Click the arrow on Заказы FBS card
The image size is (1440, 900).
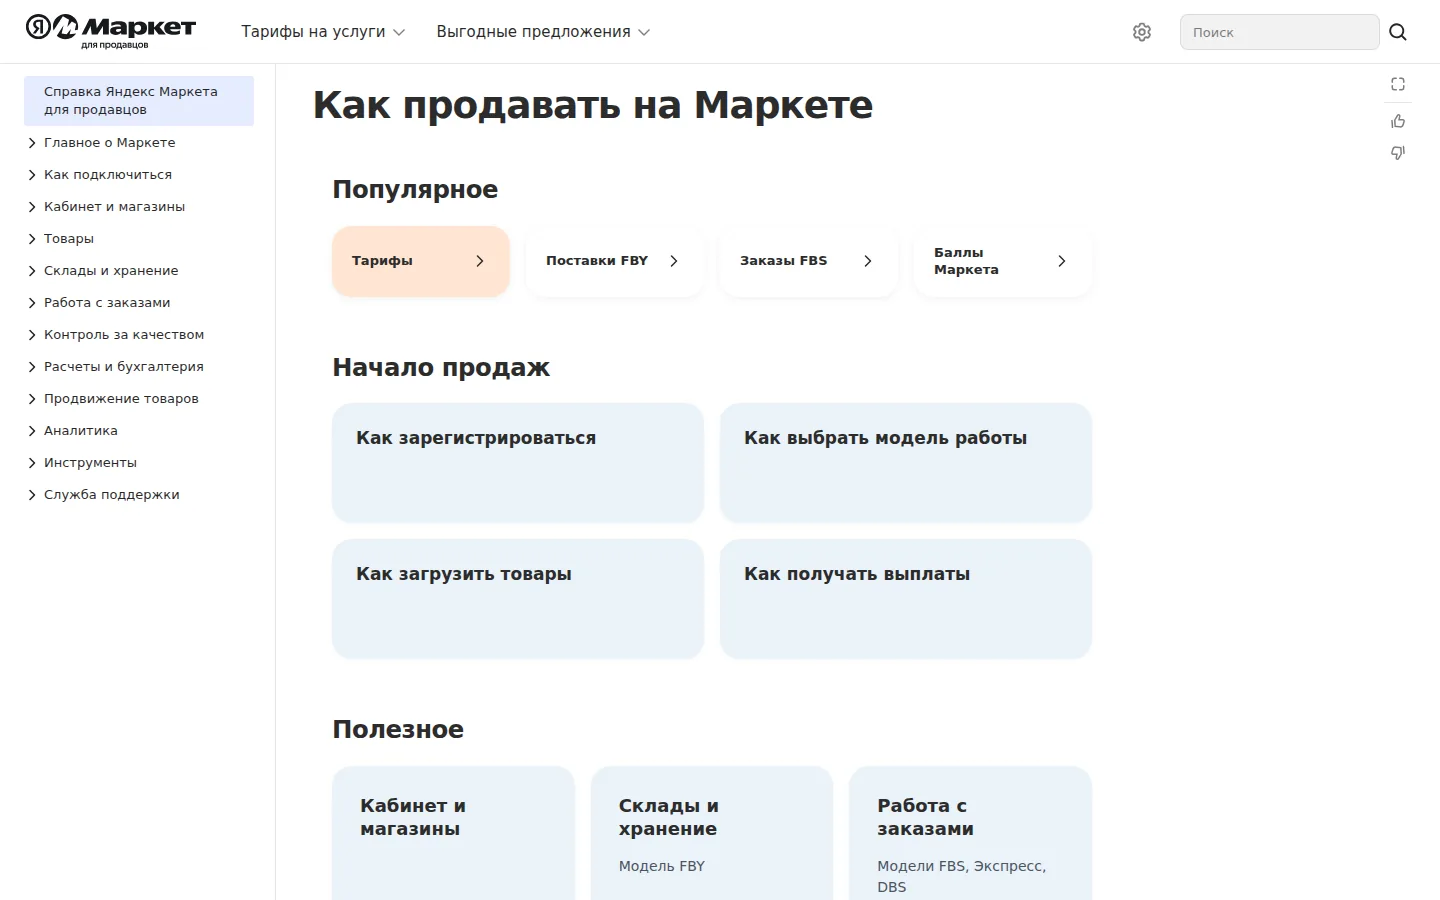868,261
